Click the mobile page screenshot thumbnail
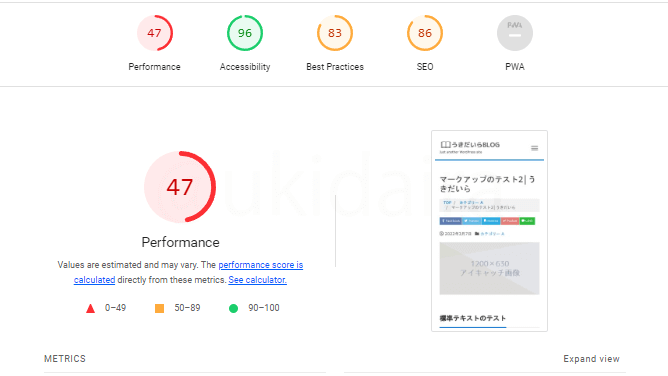 (x=489, y=231)
